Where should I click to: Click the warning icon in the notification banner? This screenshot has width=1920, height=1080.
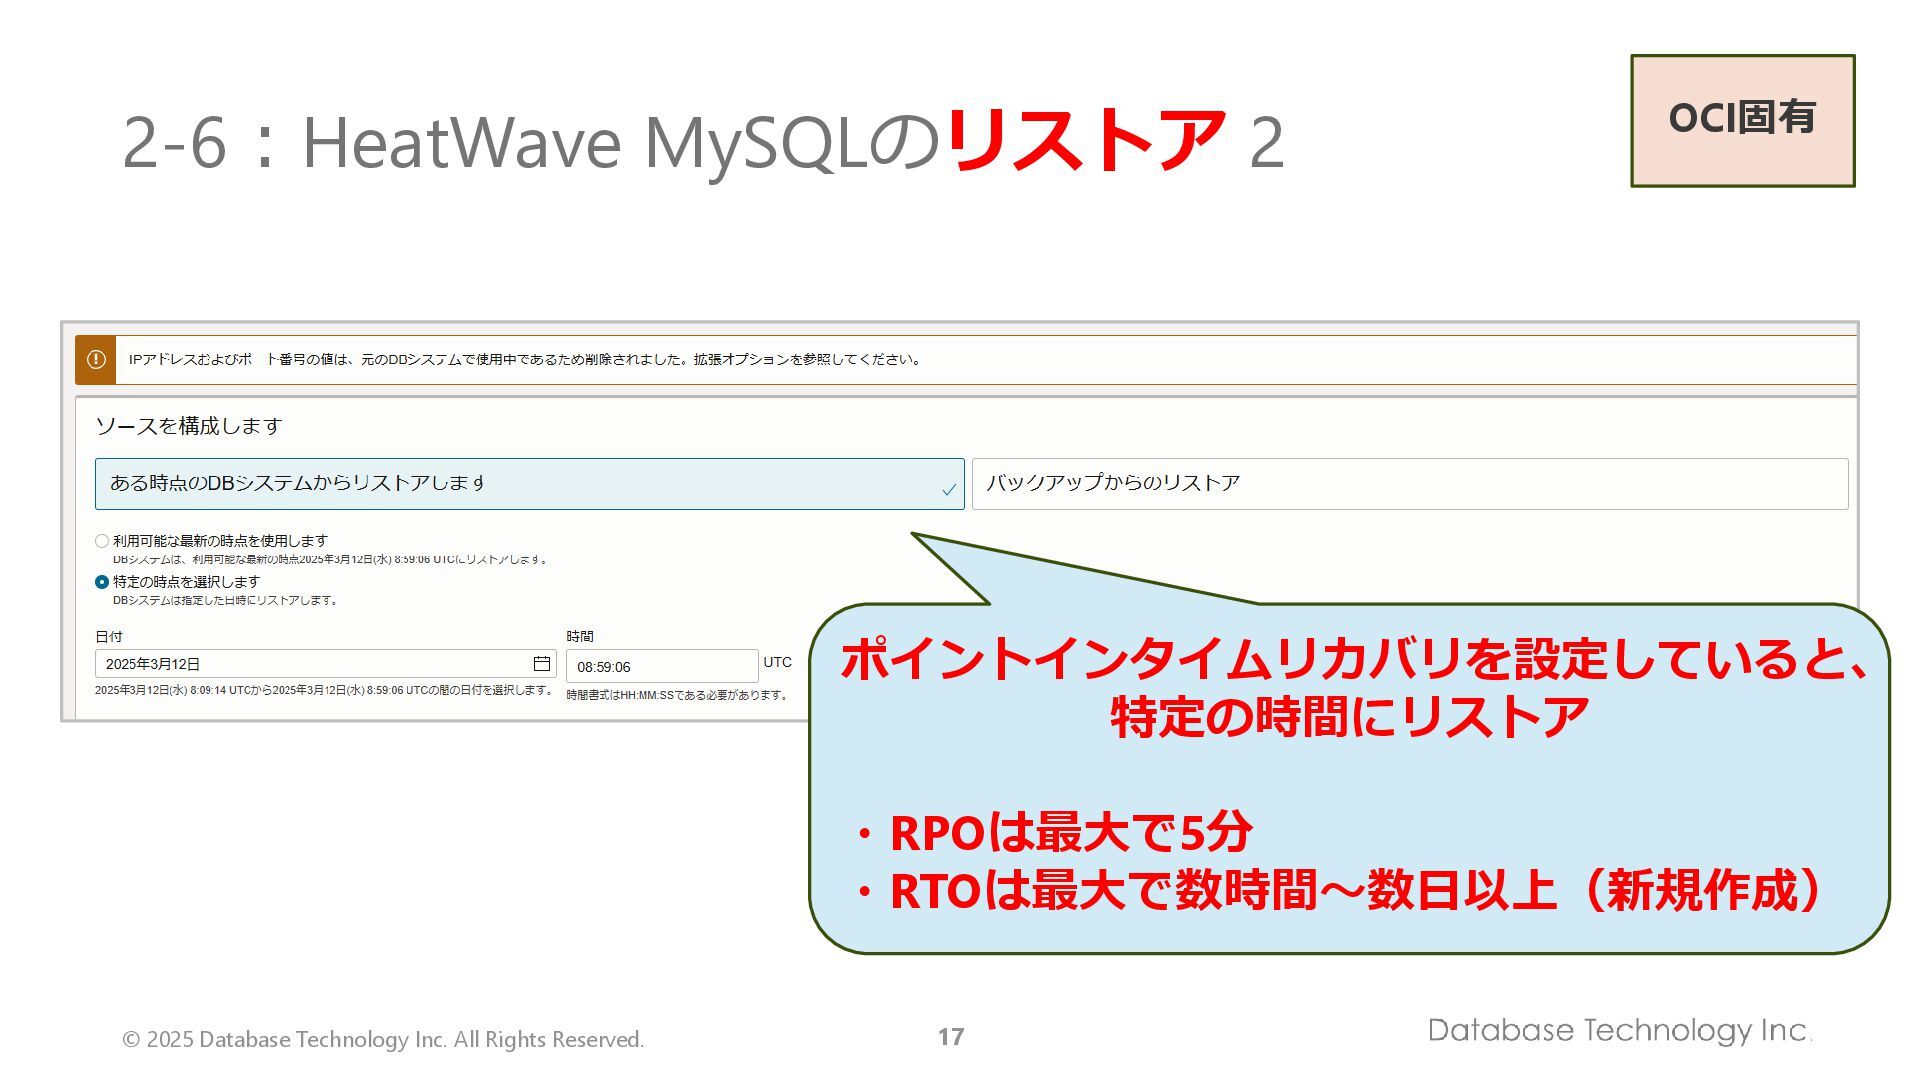coord(96,359)
